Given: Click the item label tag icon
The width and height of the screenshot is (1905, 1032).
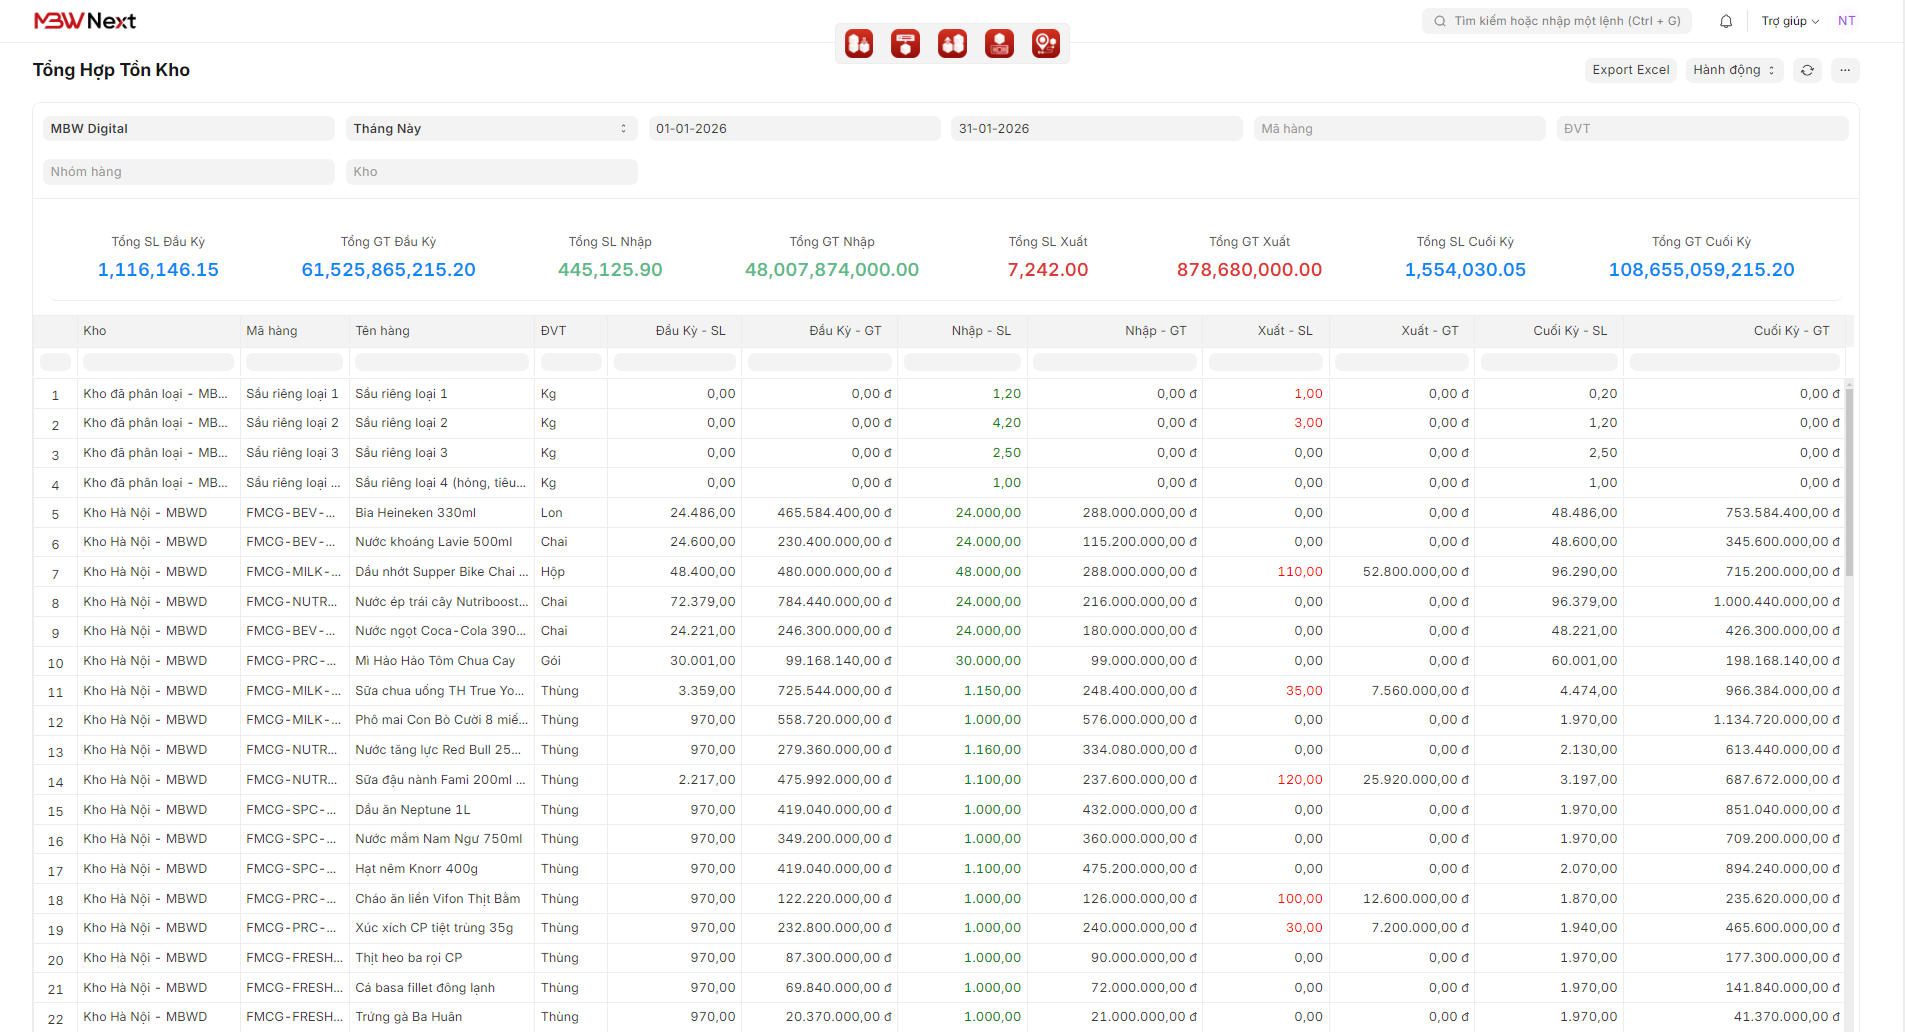Looking at the screenshot, I should 905,44.
